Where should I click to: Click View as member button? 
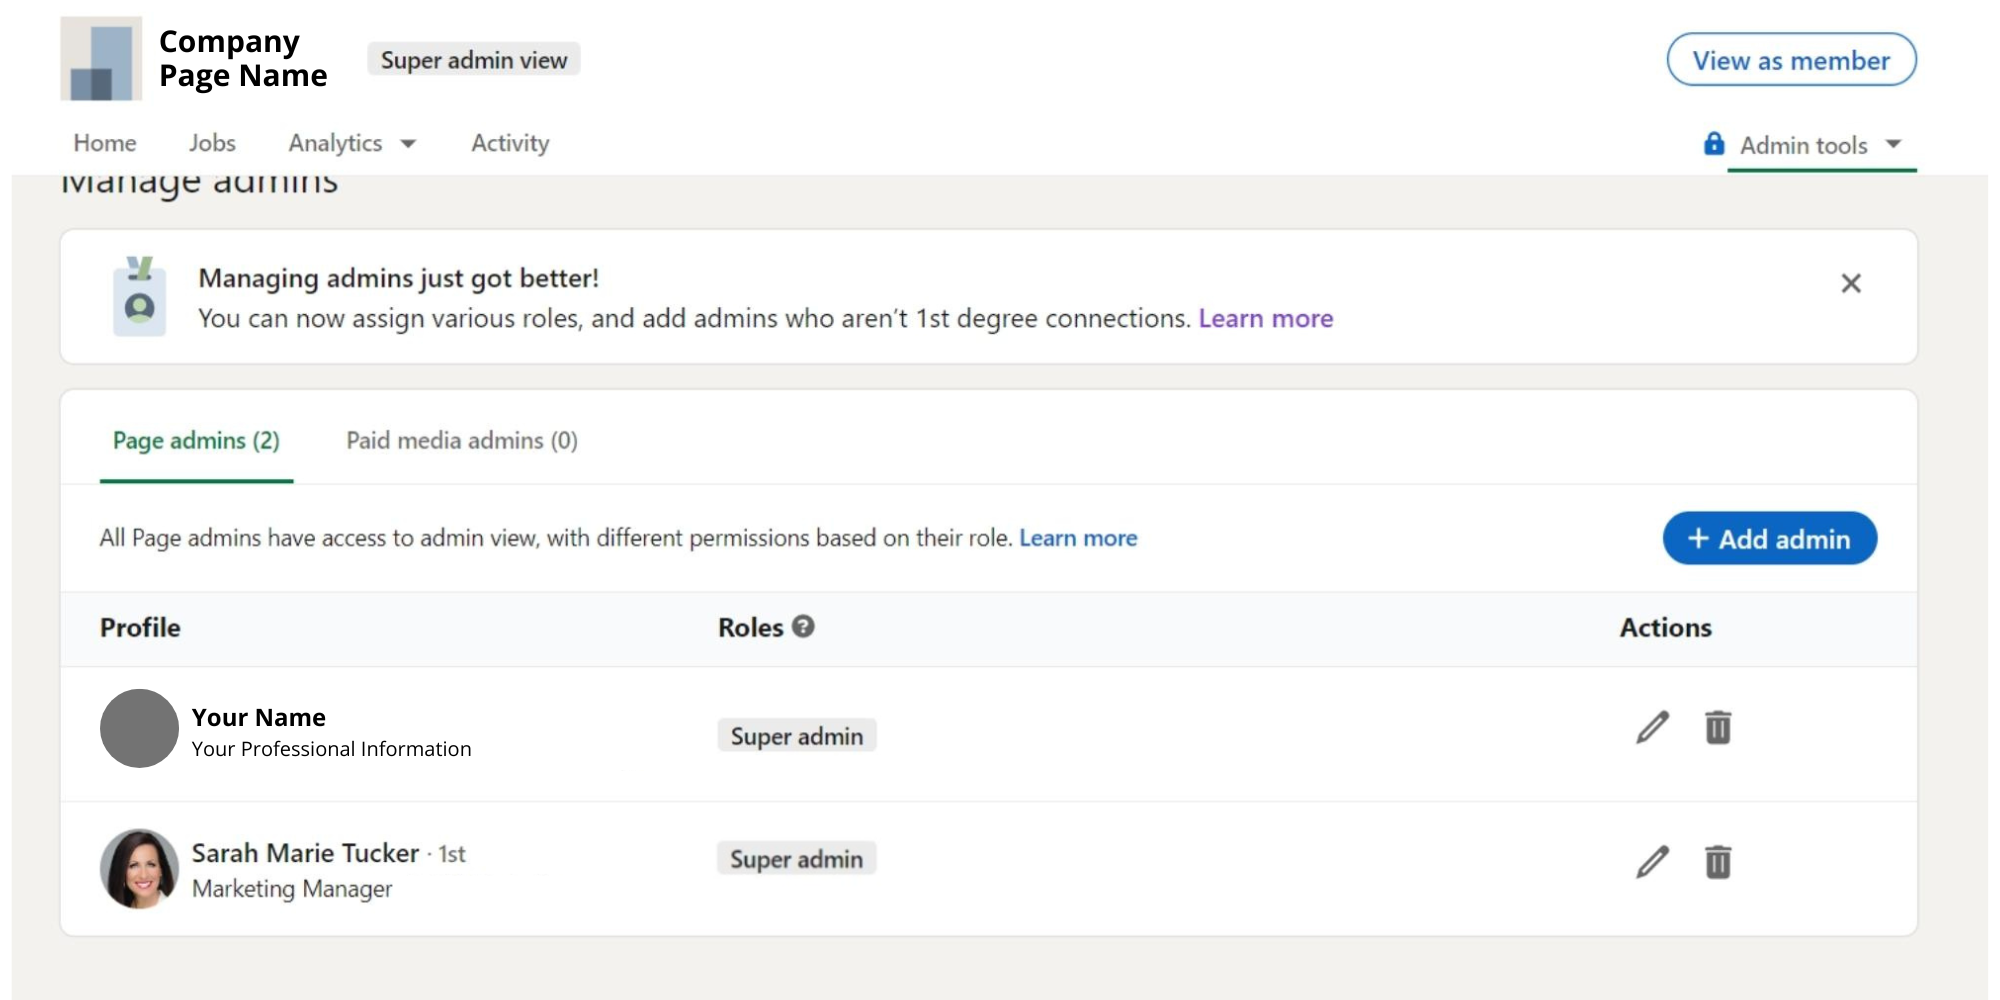click(x=1790, y=60)
